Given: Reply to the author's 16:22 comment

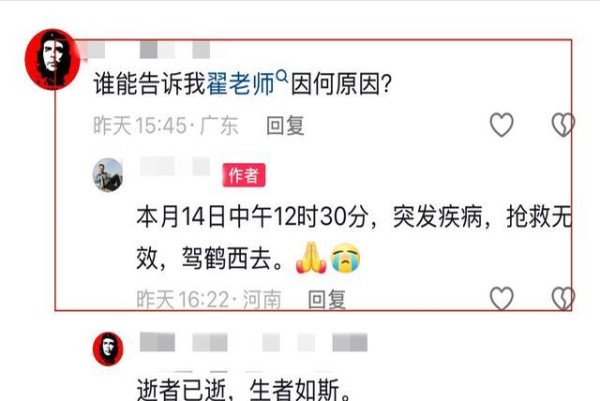Looking at the screenshot, I should coord(327,299).
